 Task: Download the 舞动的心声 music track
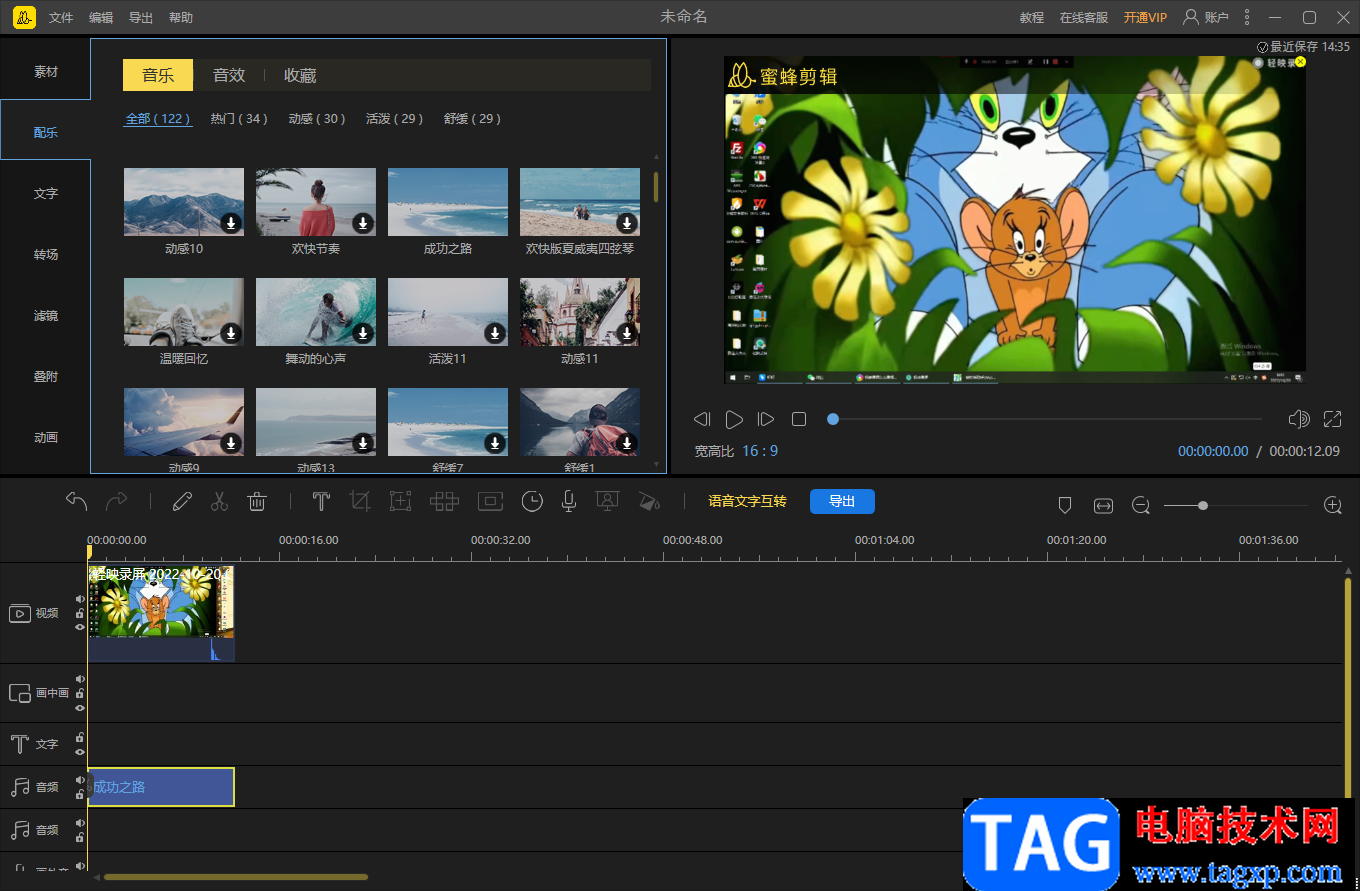[x=363, y=333]
